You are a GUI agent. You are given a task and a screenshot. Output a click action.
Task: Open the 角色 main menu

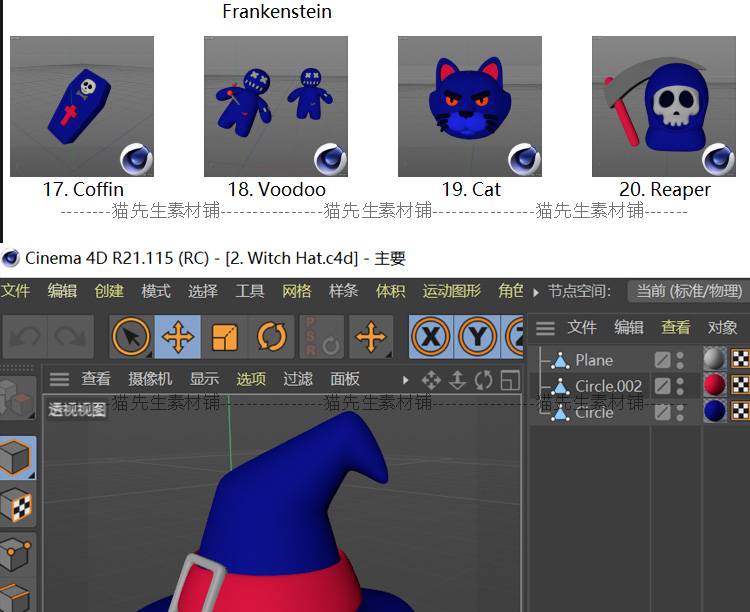511,291
